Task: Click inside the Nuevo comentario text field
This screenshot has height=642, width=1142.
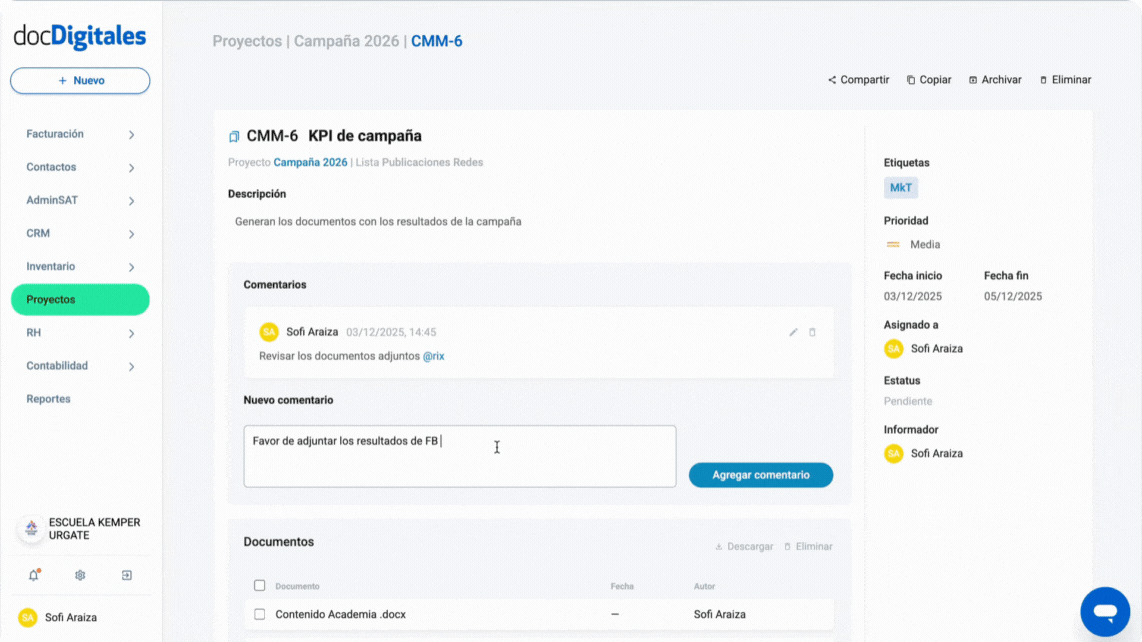Action: [459, 457]
